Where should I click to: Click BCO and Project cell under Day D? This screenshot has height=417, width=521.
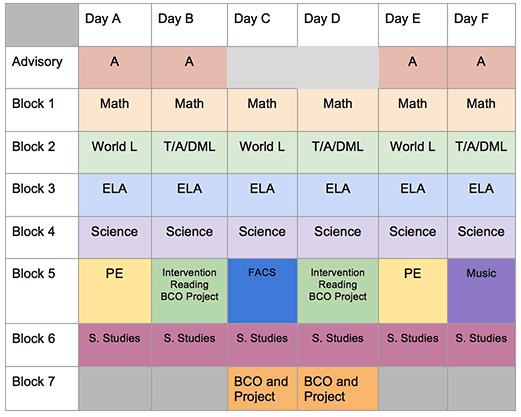(338, 389)
